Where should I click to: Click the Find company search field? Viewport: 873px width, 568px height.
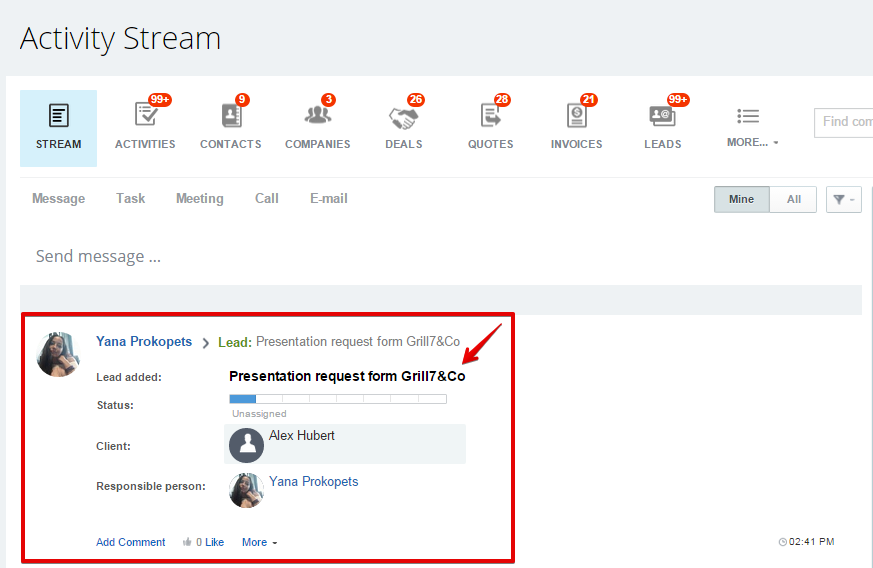coord(844,122)
